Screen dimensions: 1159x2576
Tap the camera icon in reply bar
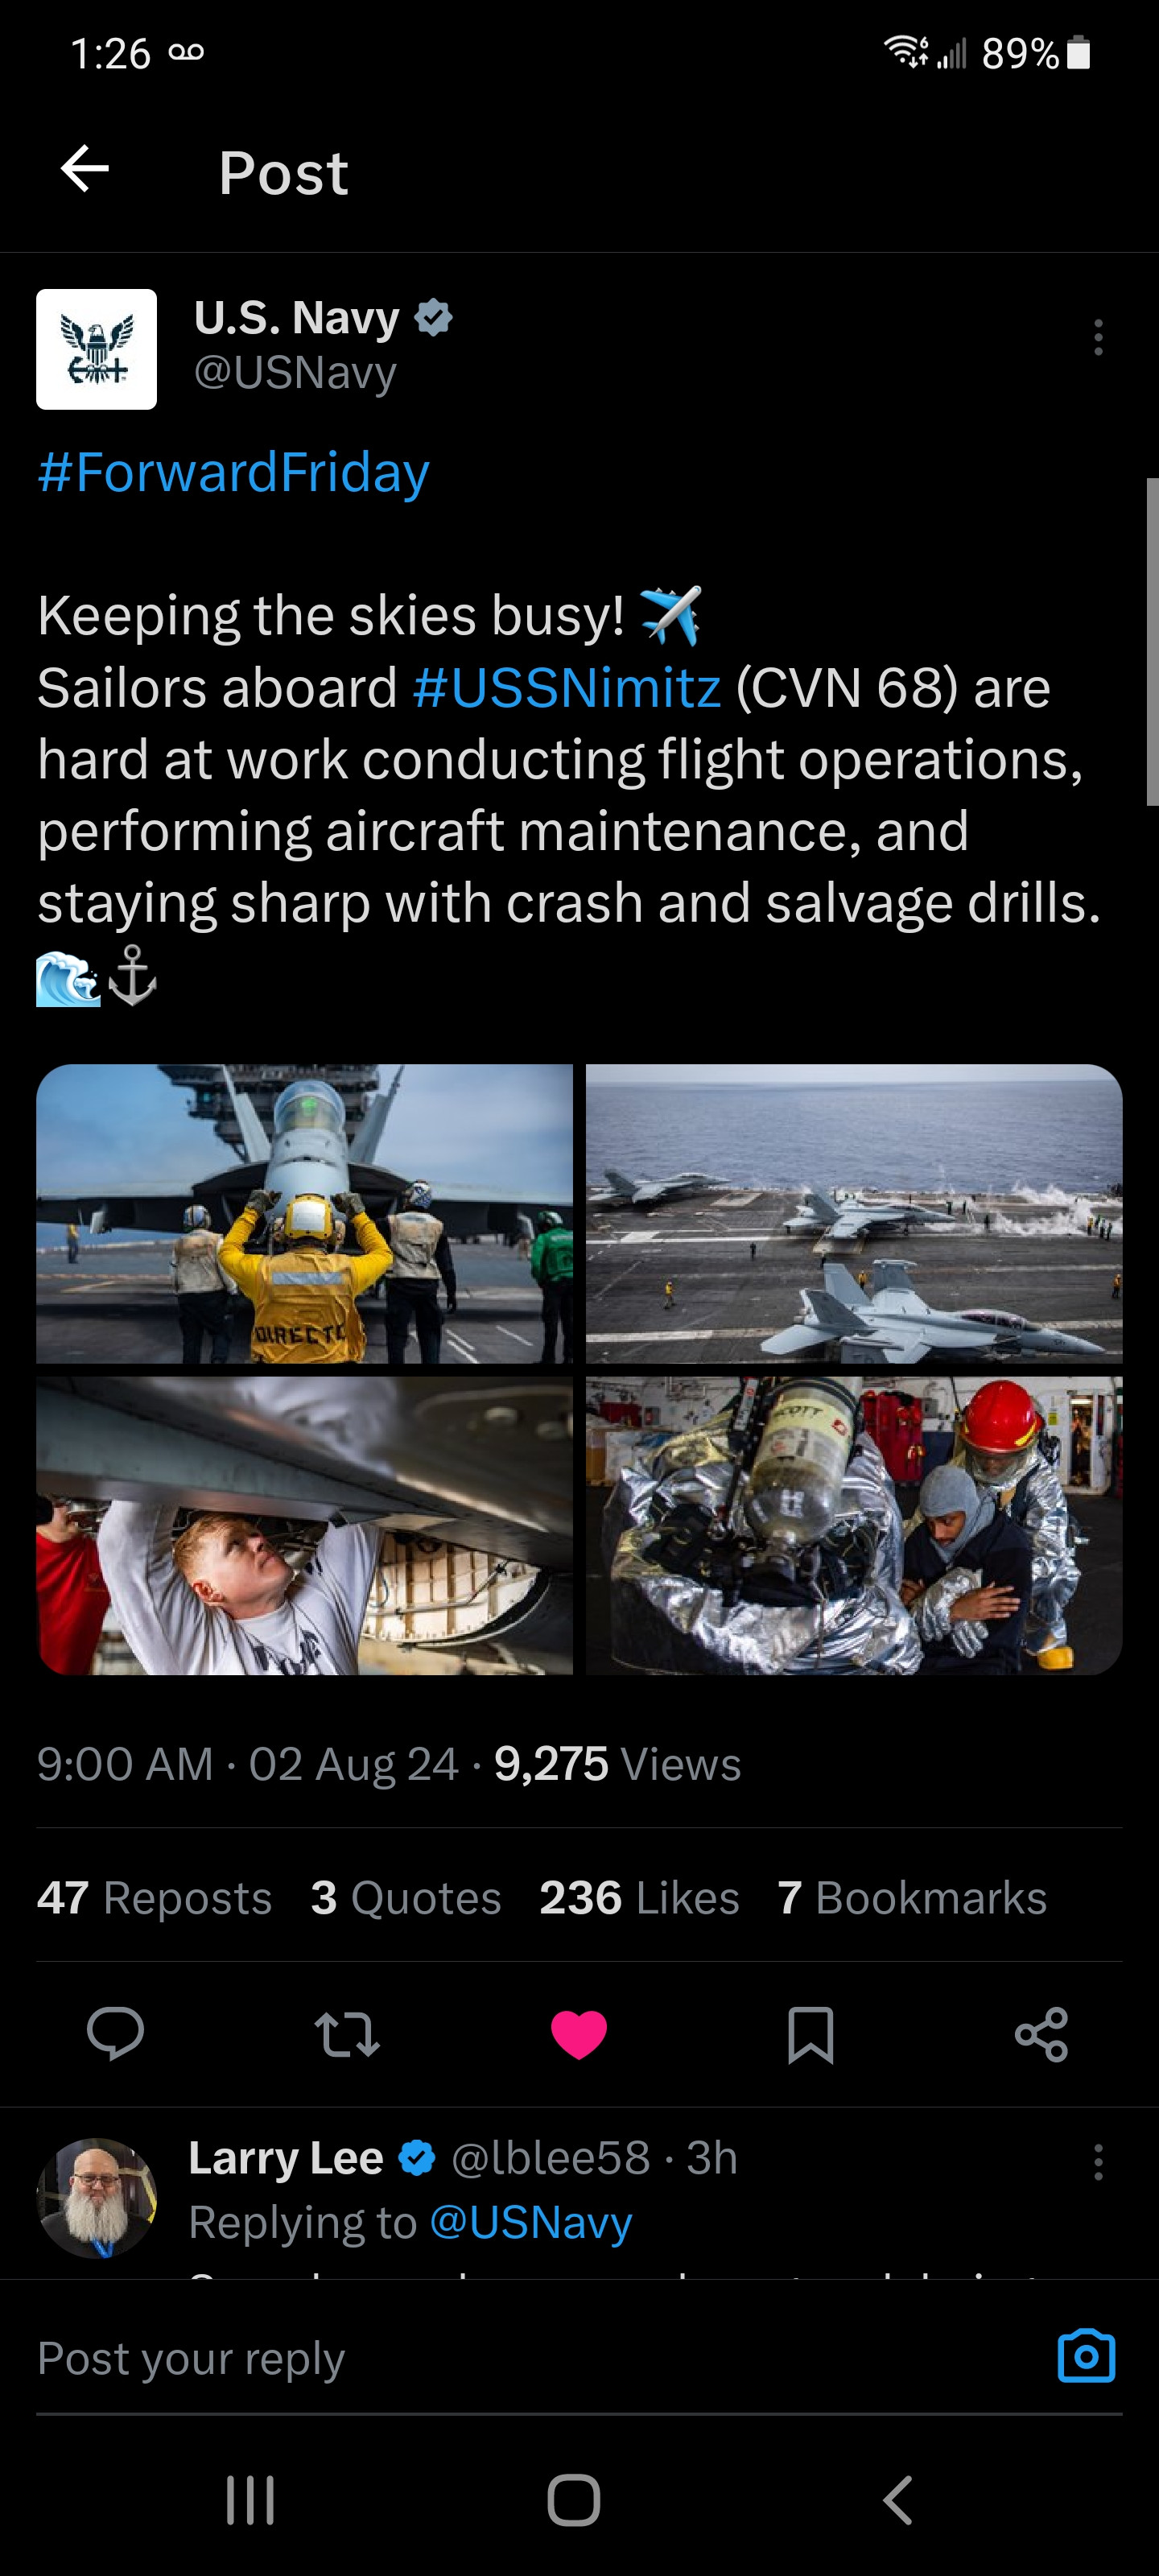(x=1086, y=2356)
